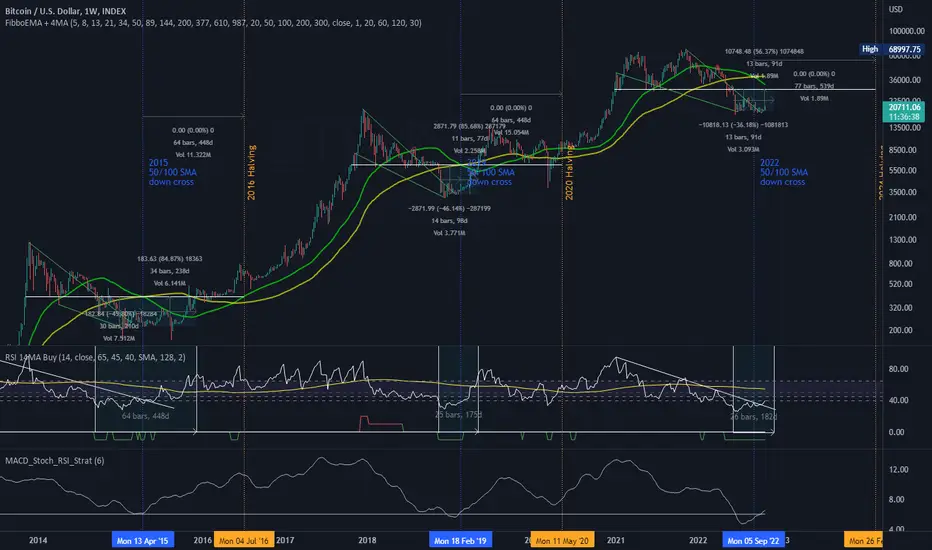Click the 12.00 level on MACD axis
Screen dimensions: 932x550
coord(898,469)
